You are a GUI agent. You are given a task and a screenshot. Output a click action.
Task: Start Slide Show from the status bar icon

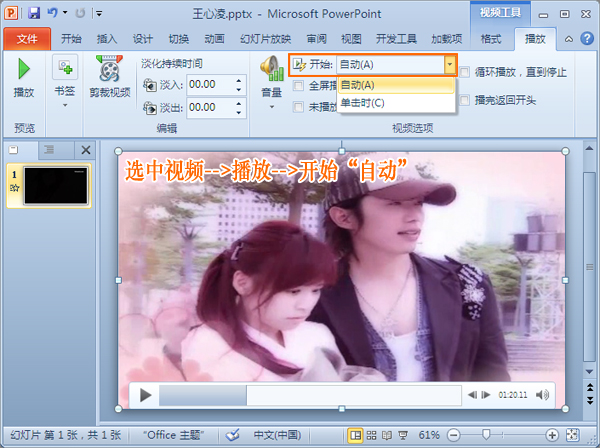tap(403, 435)
